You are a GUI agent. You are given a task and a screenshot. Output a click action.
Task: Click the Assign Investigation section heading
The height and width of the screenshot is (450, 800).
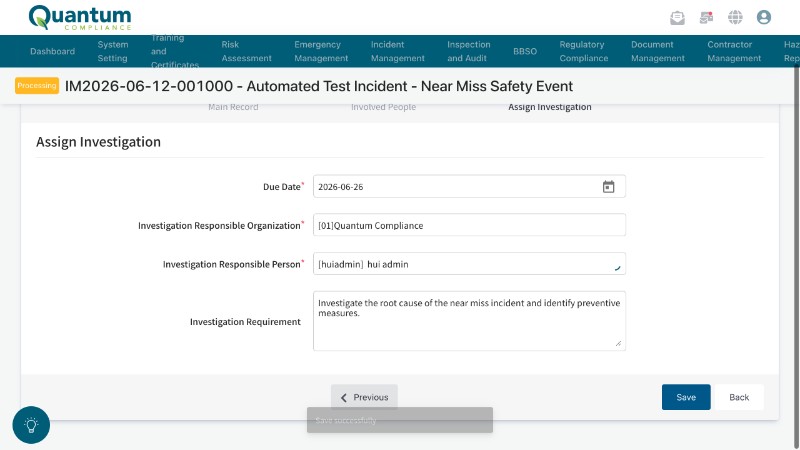click(x=98, y=142)
